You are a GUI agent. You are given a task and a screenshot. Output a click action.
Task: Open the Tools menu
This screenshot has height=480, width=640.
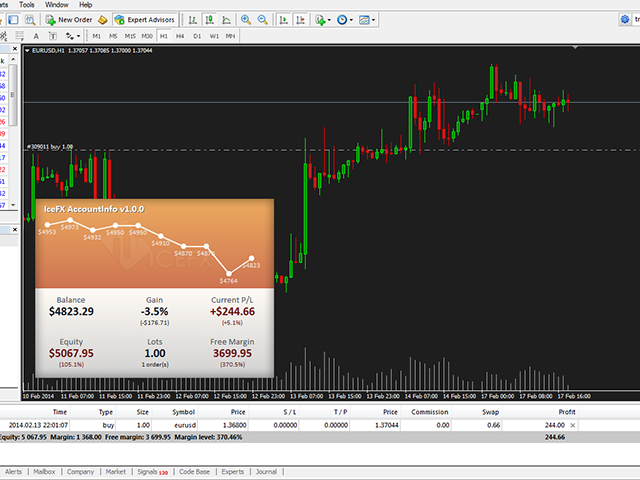click(x=27, y=5)
